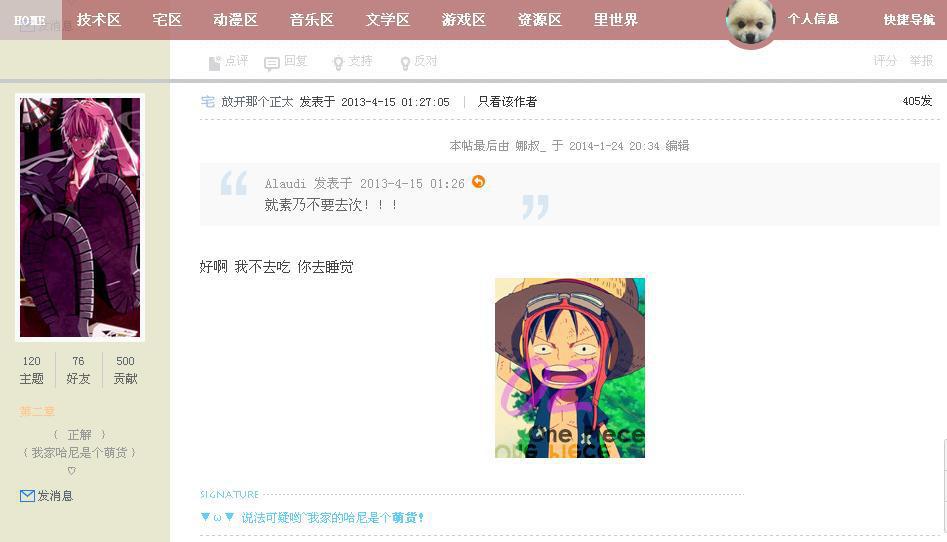Open the 里世界 menu item

point(615,20)
